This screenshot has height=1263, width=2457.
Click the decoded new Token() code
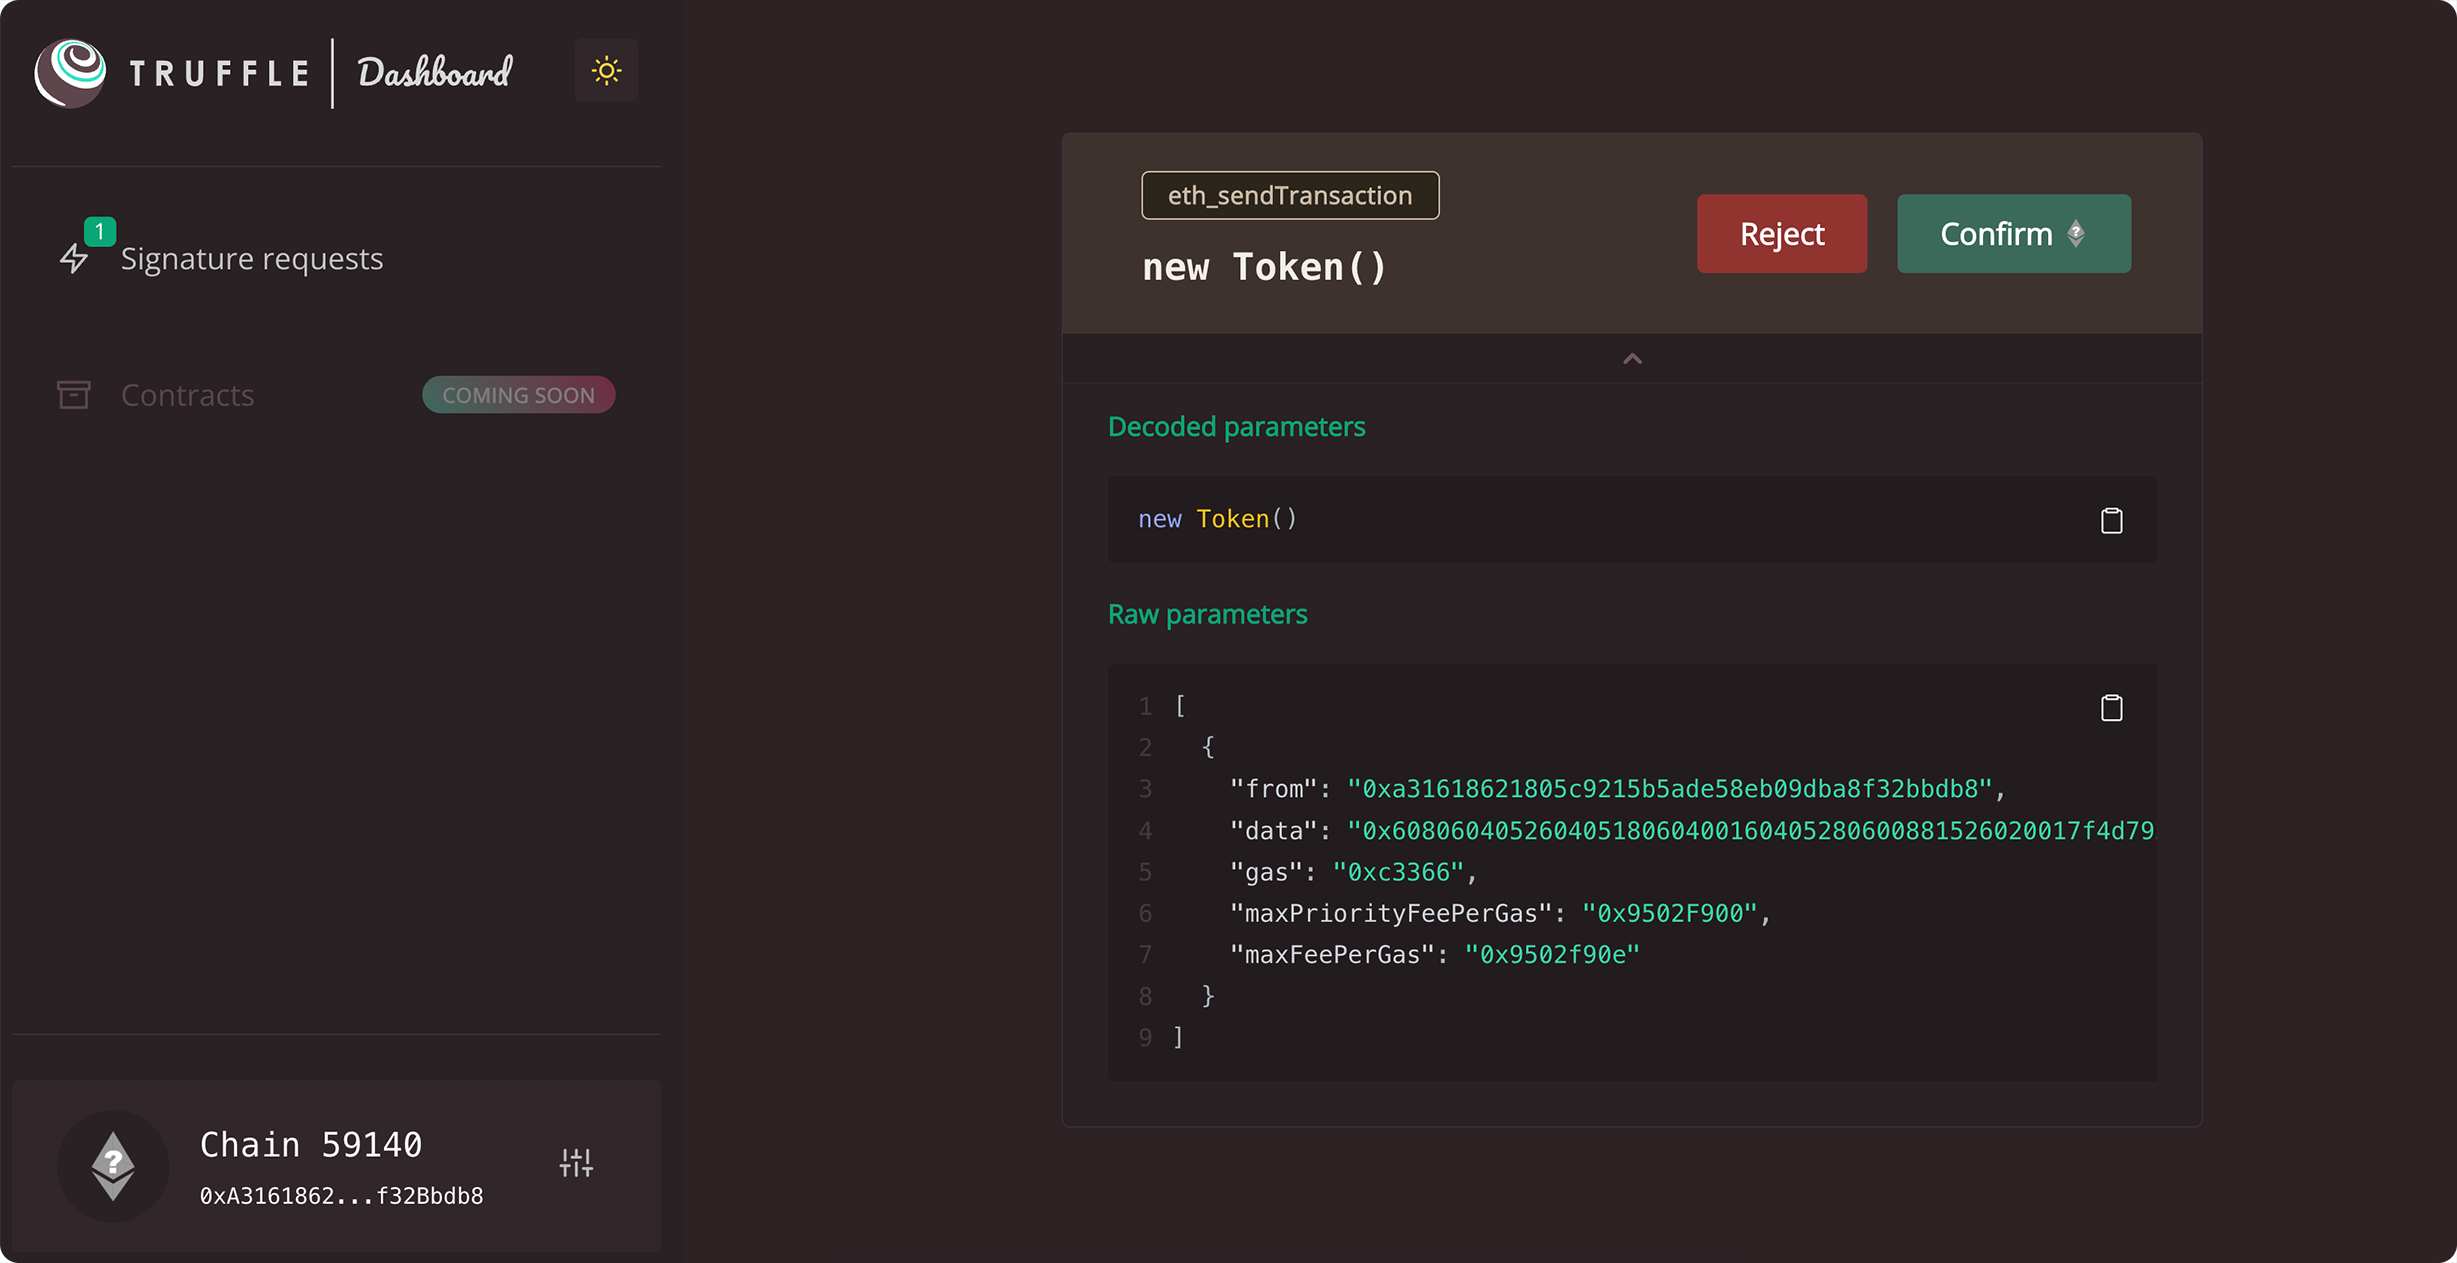point(1217,519)
